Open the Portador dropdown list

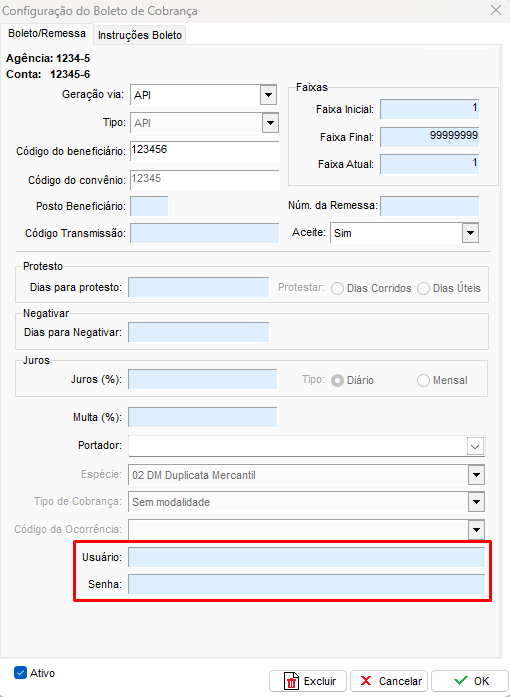(x=475, y=446)
